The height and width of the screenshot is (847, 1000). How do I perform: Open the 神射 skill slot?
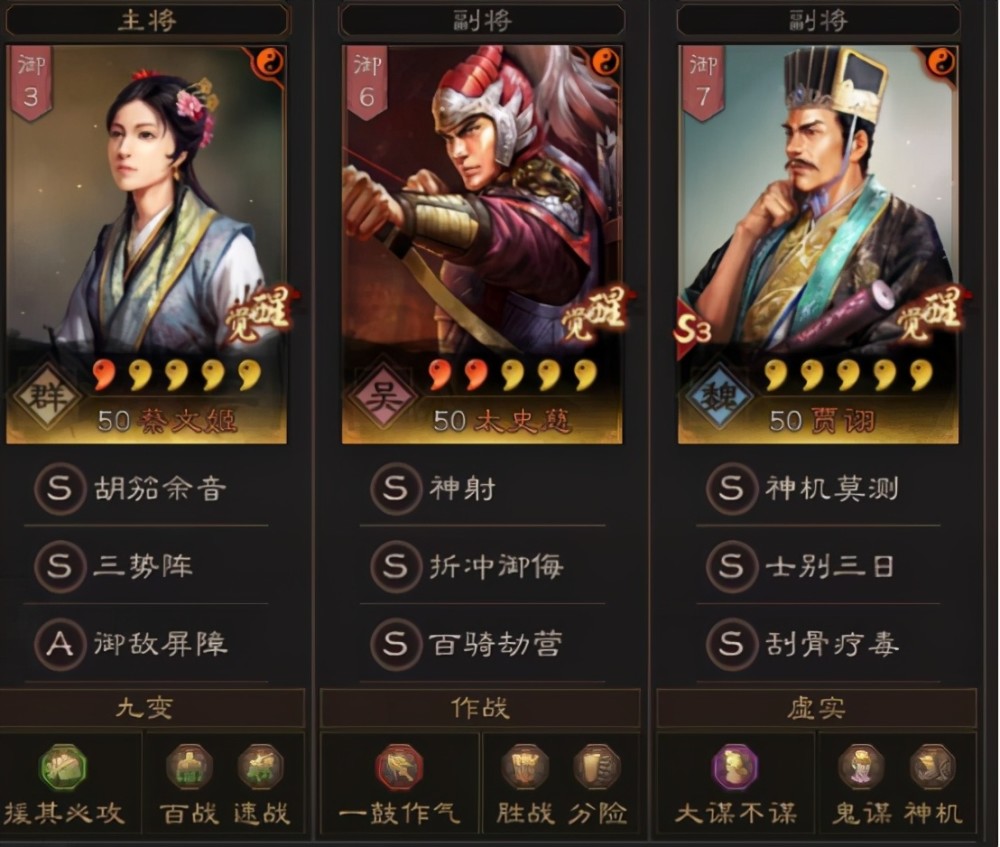[x=483, y=489]
